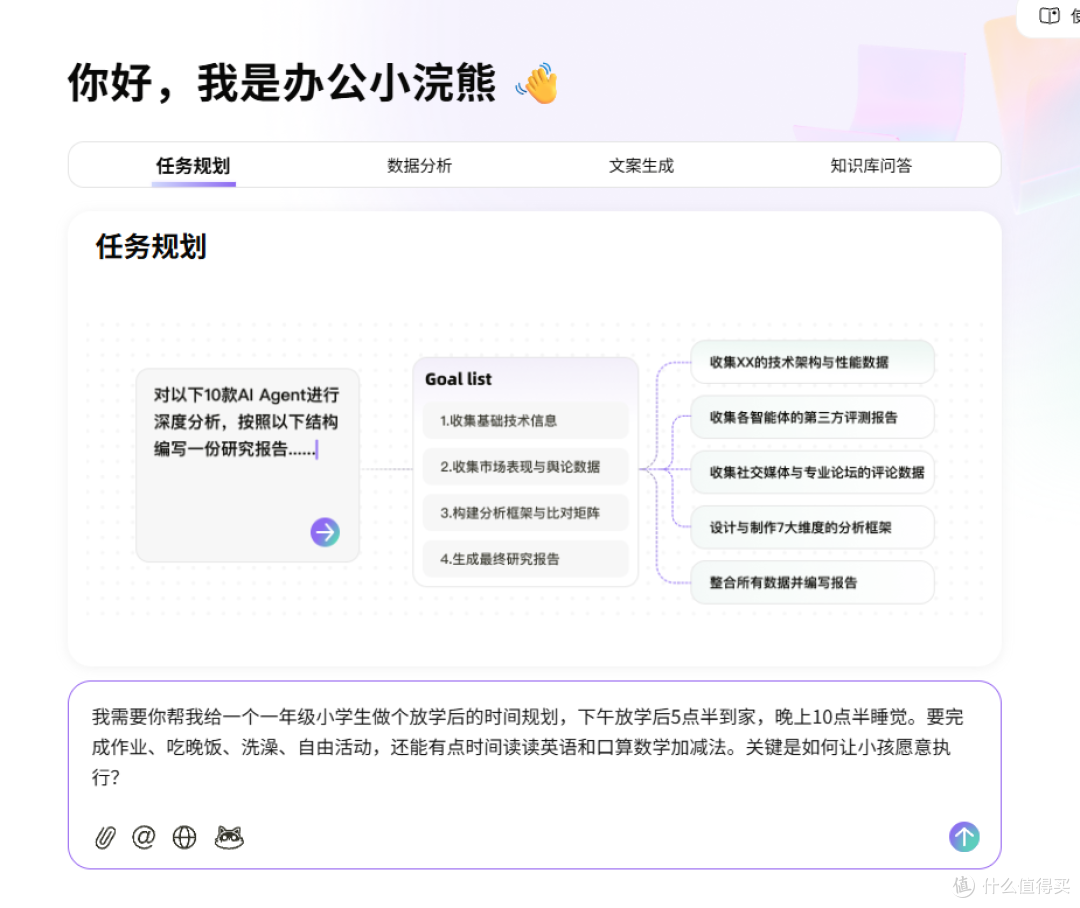Click the 设计与制作7大维度的分析框架 node
The width and height of the screenshot is (1080, 908).
click(812, 527)
